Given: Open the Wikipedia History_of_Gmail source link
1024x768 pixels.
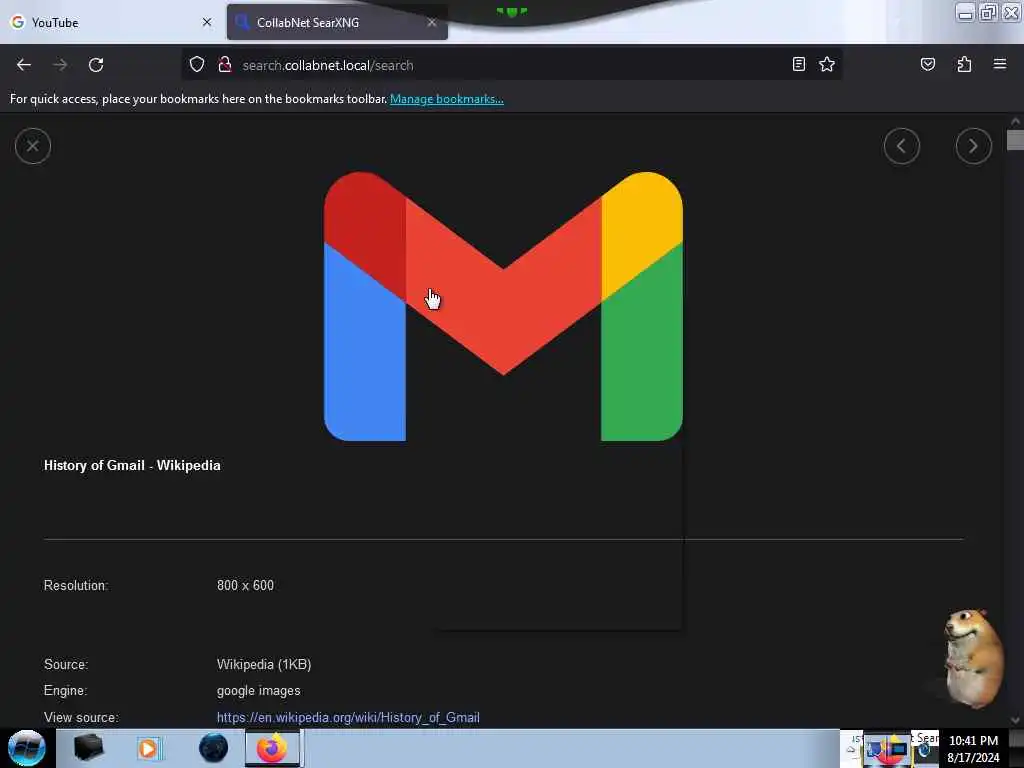Looking at the screenshot, I should click(348, 717).
